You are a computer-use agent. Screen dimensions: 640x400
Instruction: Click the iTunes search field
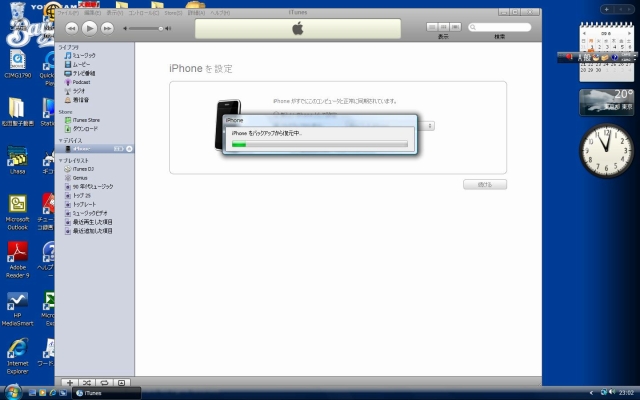pyautogui.click(x=500, y=27)
